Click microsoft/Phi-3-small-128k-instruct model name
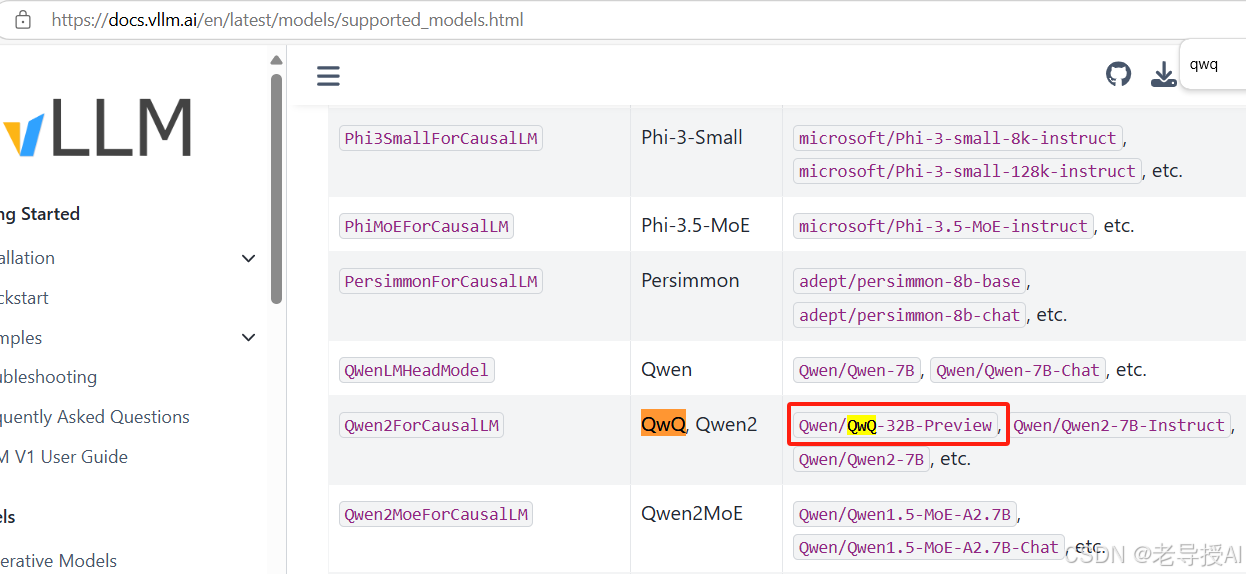1246x574 pixels. [968, 171]
